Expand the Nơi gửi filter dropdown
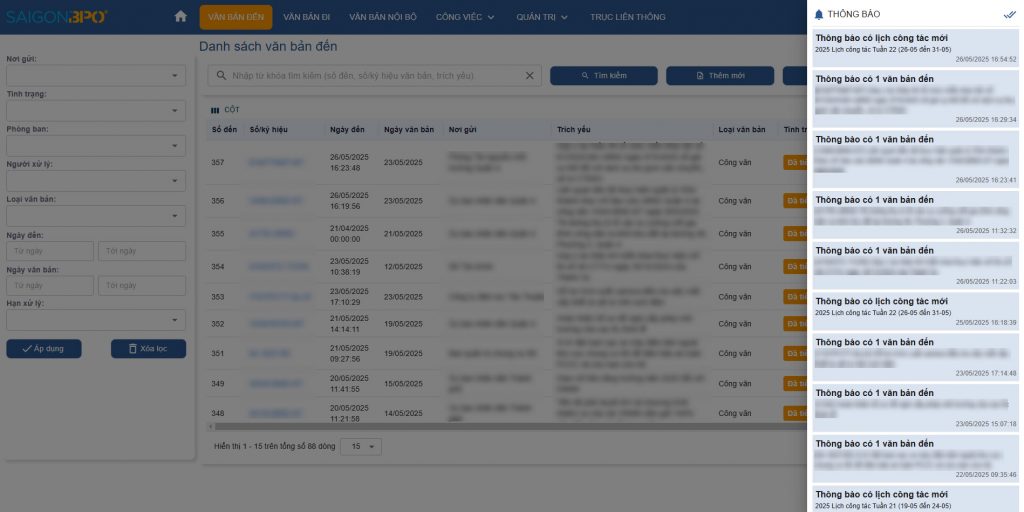 tap(96, 76)
